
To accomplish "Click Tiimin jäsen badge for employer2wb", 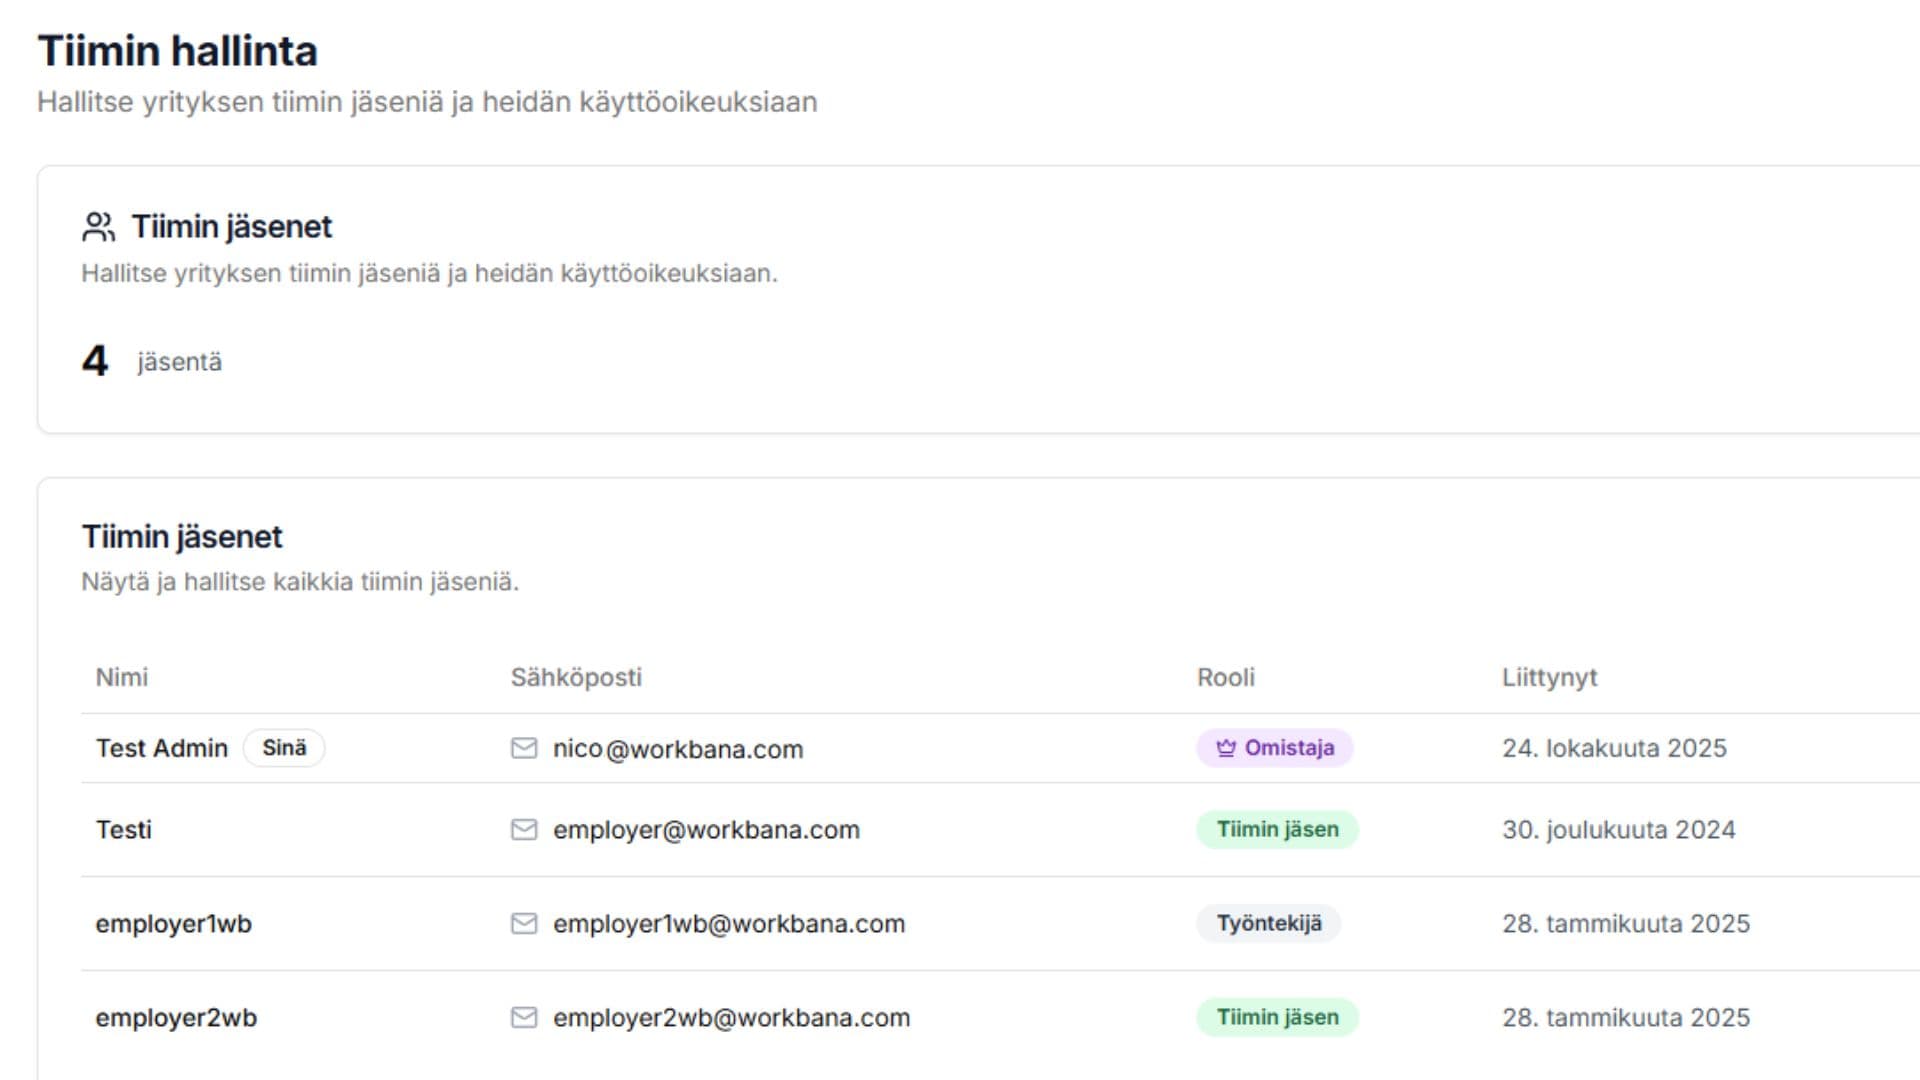I will point(1277,1018).
